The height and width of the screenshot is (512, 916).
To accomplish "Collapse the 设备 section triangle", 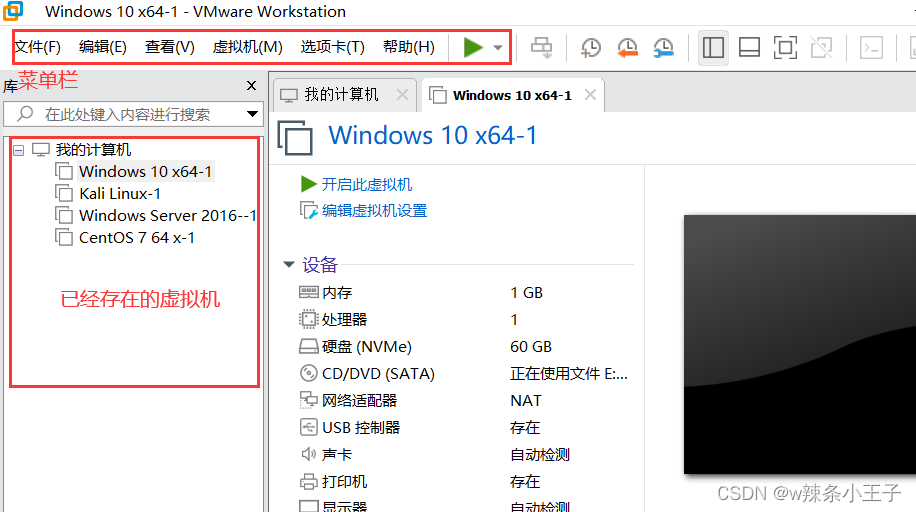I will 289,264.
